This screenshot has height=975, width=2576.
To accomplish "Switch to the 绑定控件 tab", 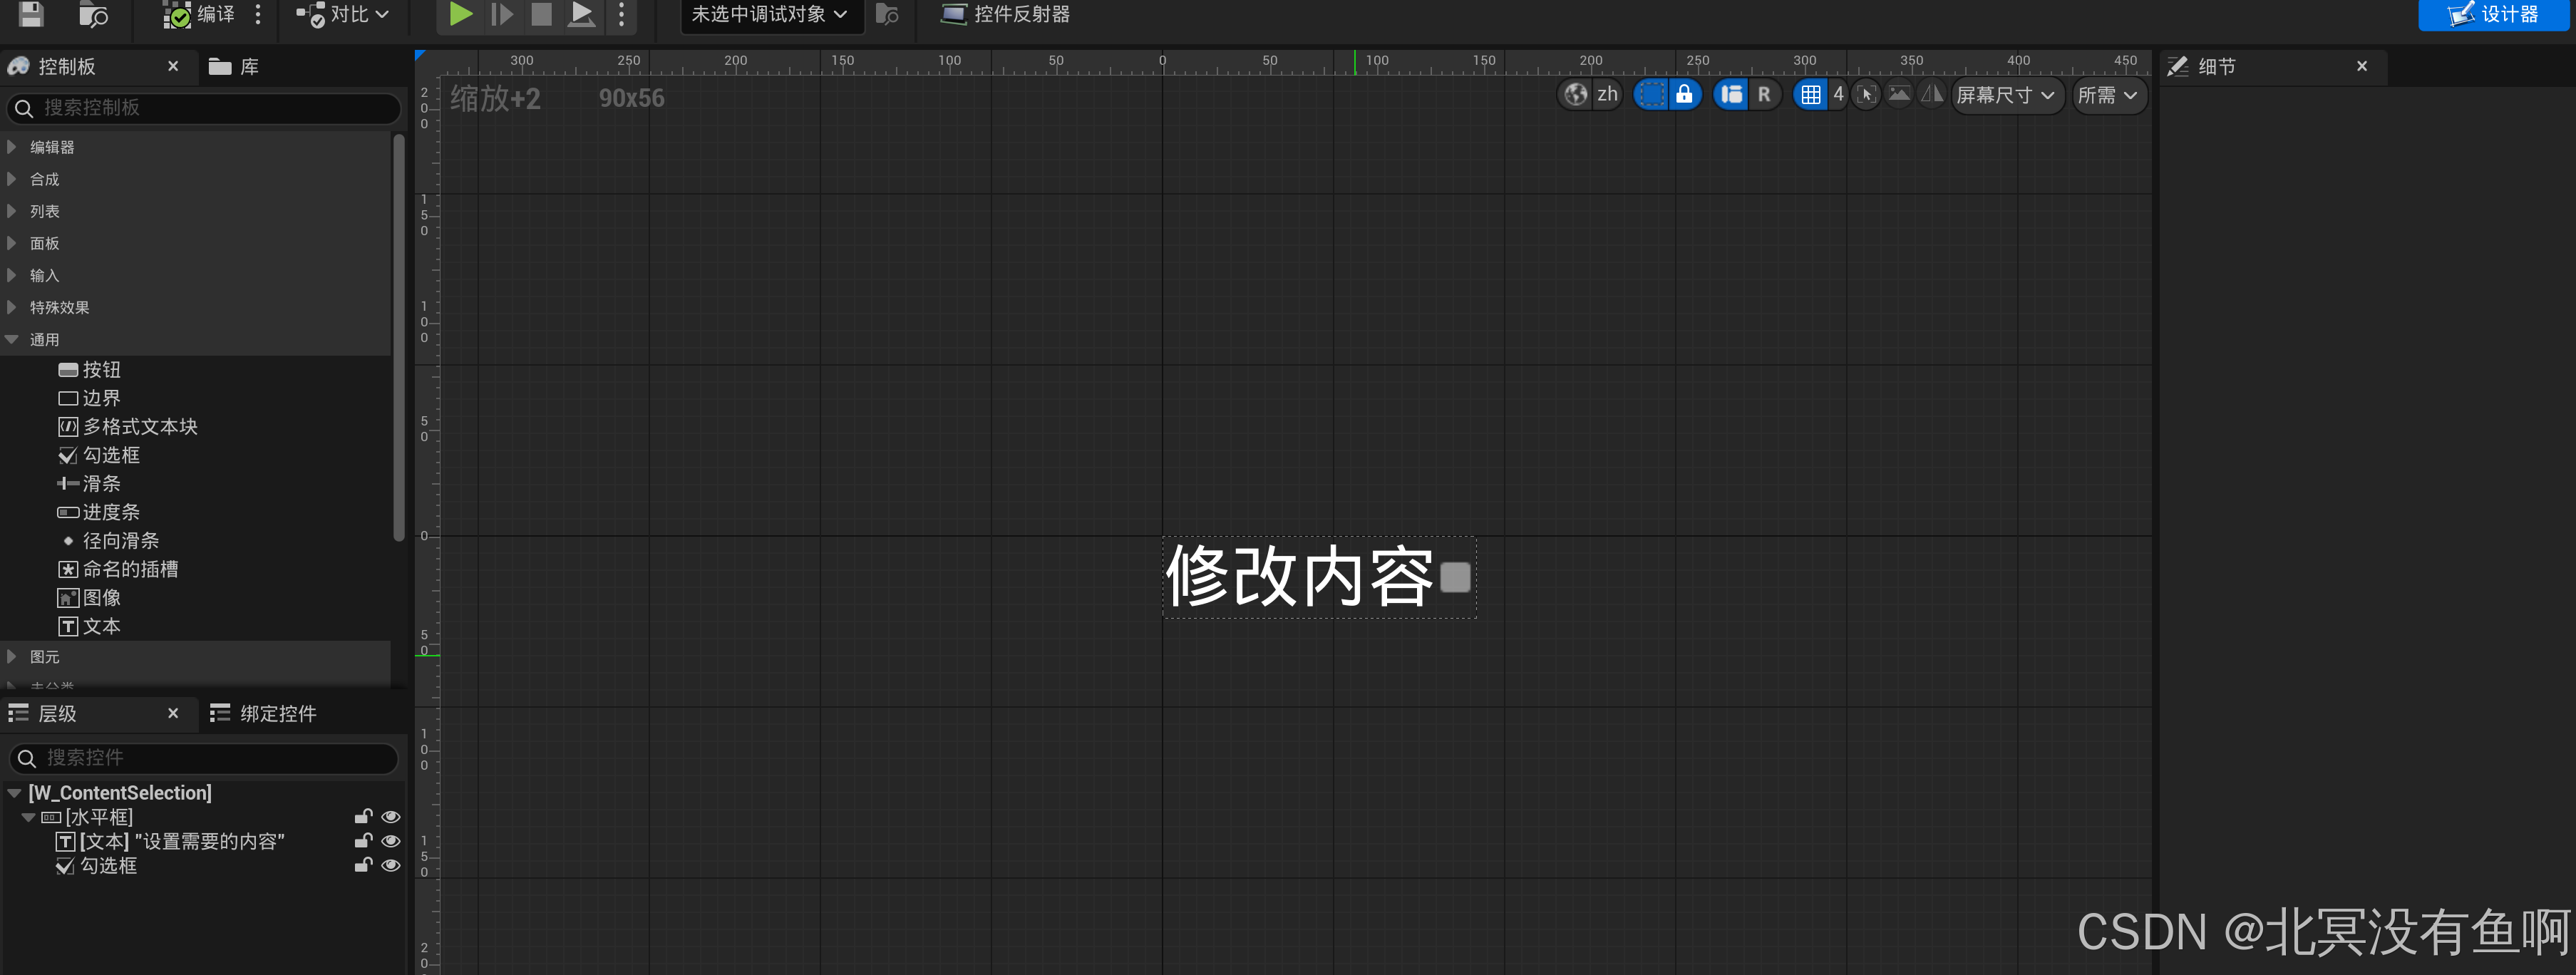I will click(x=264, y=714).
